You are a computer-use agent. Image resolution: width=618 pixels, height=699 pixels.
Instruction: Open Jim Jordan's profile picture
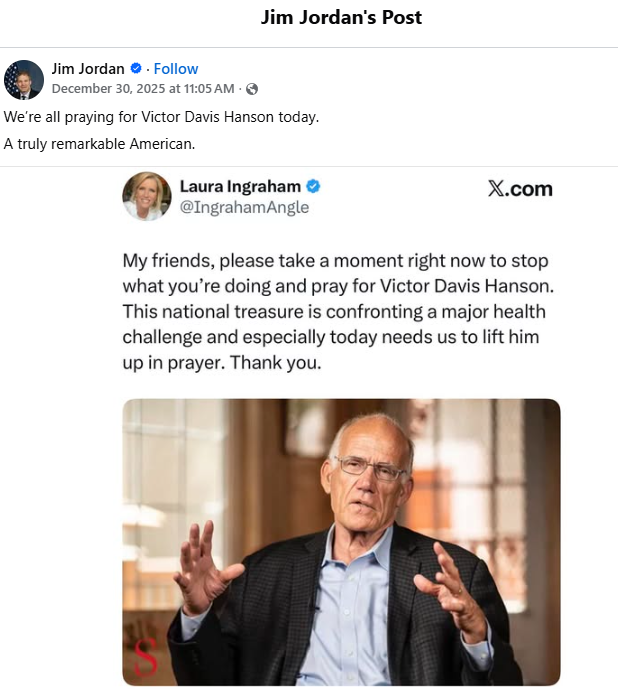click(x=24, y=79)
